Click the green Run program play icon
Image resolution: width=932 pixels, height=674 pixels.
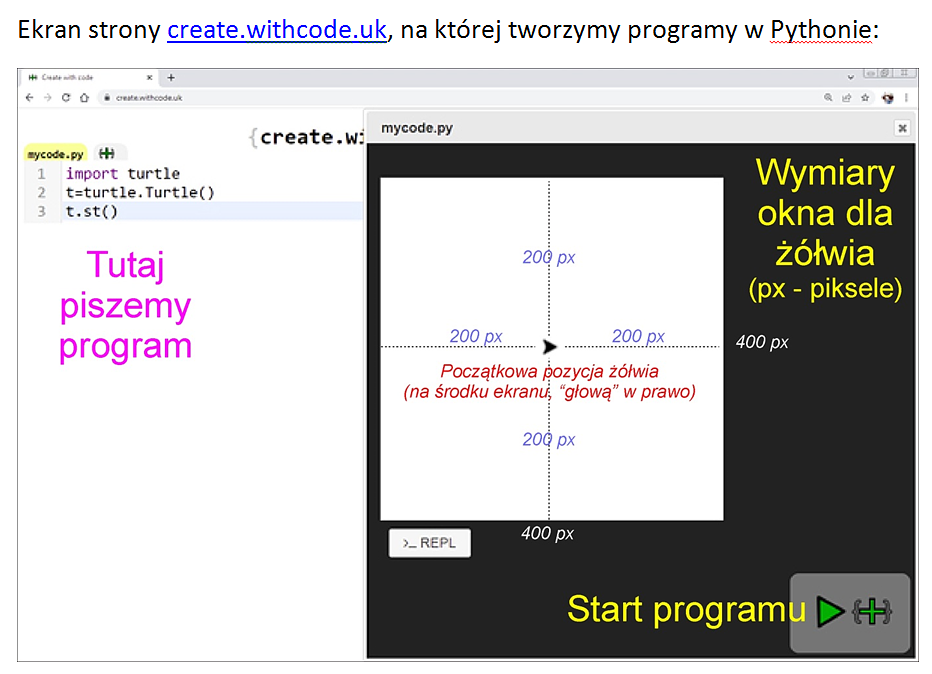click(830, 611)
